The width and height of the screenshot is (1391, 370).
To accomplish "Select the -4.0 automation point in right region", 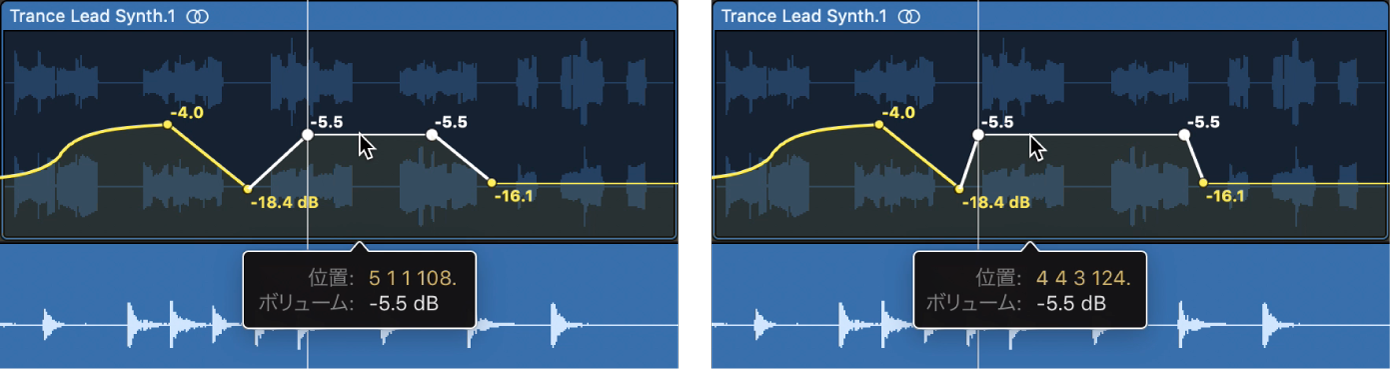I will coord(879,125).
